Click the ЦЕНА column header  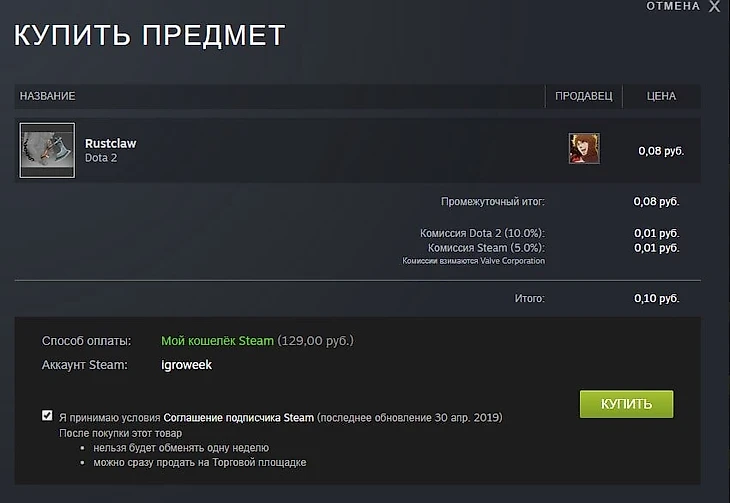661,96
